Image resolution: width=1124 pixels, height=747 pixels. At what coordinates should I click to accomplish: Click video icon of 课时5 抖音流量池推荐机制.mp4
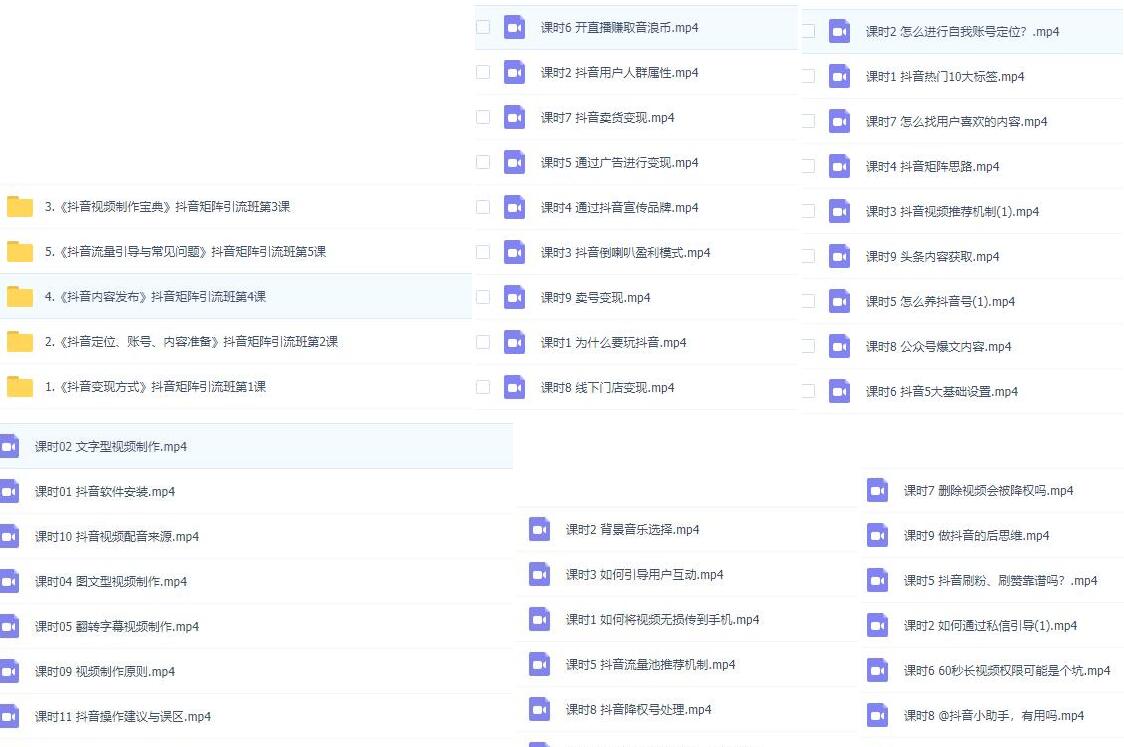[x=540, y=665]
